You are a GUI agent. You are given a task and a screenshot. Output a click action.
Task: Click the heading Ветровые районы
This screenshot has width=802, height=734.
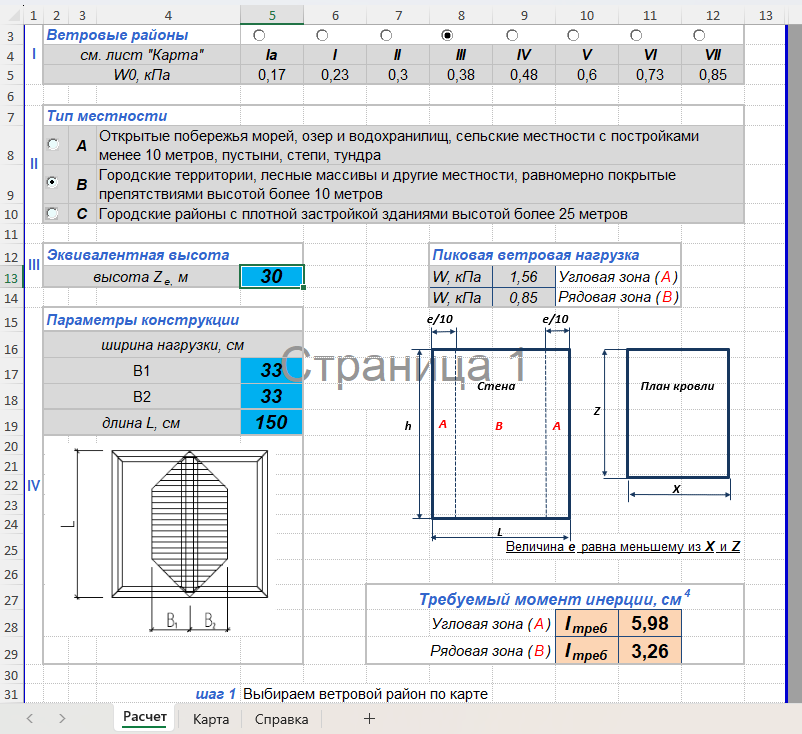pos(117,35)
